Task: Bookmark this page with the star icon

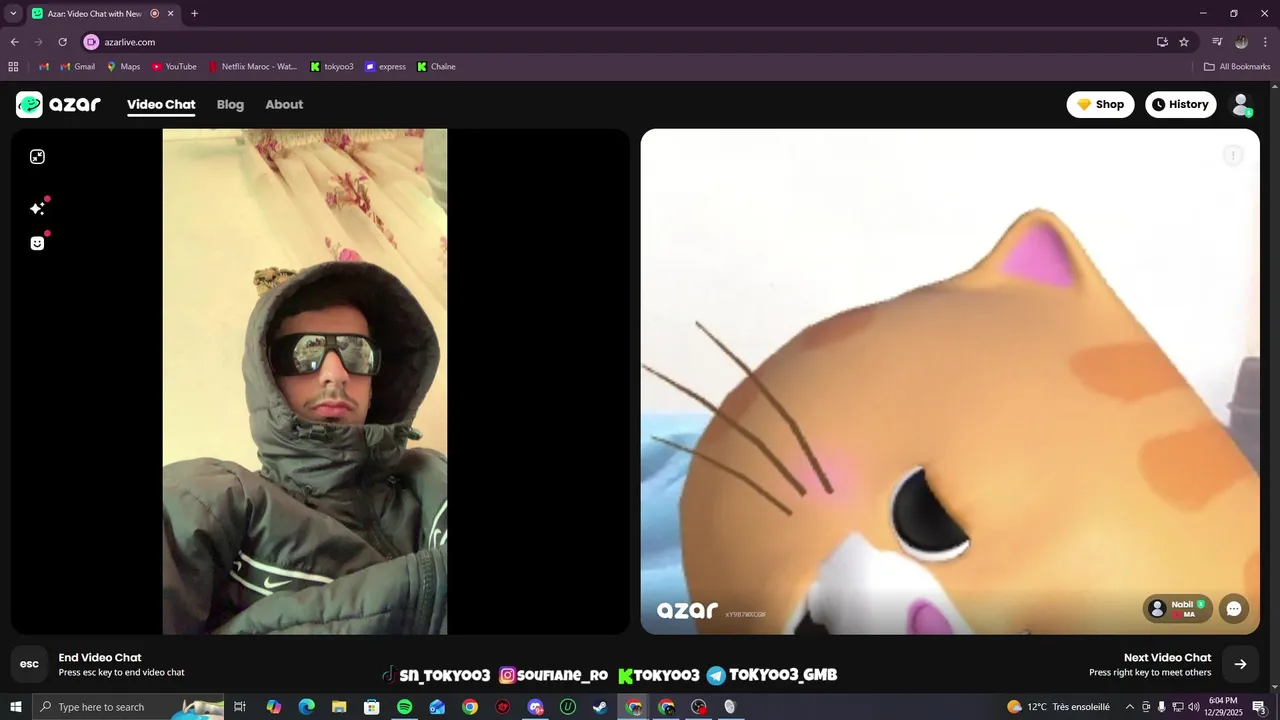Action: (x=1184, y=42)
